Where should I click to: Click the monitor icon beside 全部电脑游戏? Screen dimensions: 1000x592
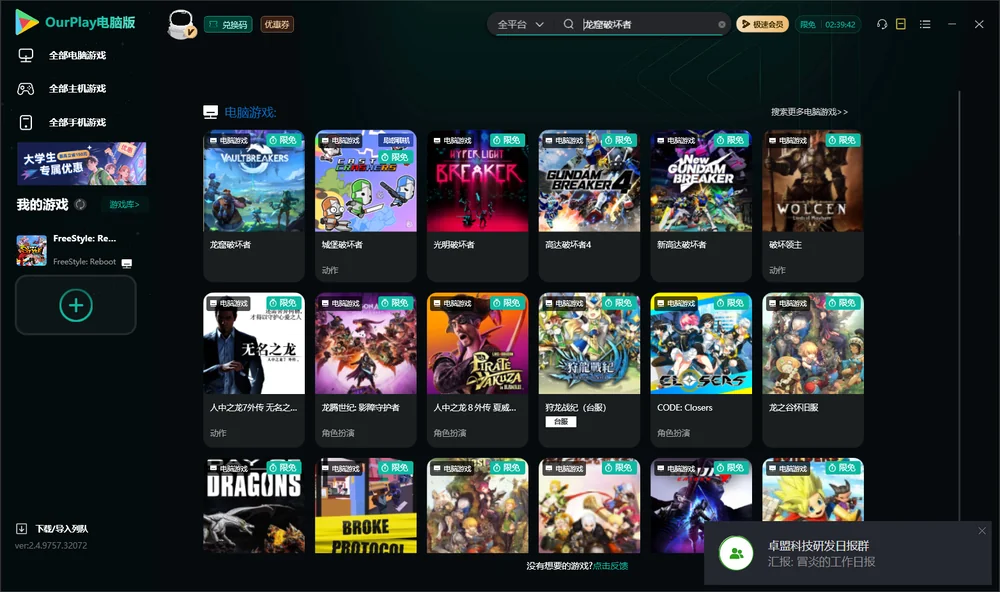click(x=26, y=56)
